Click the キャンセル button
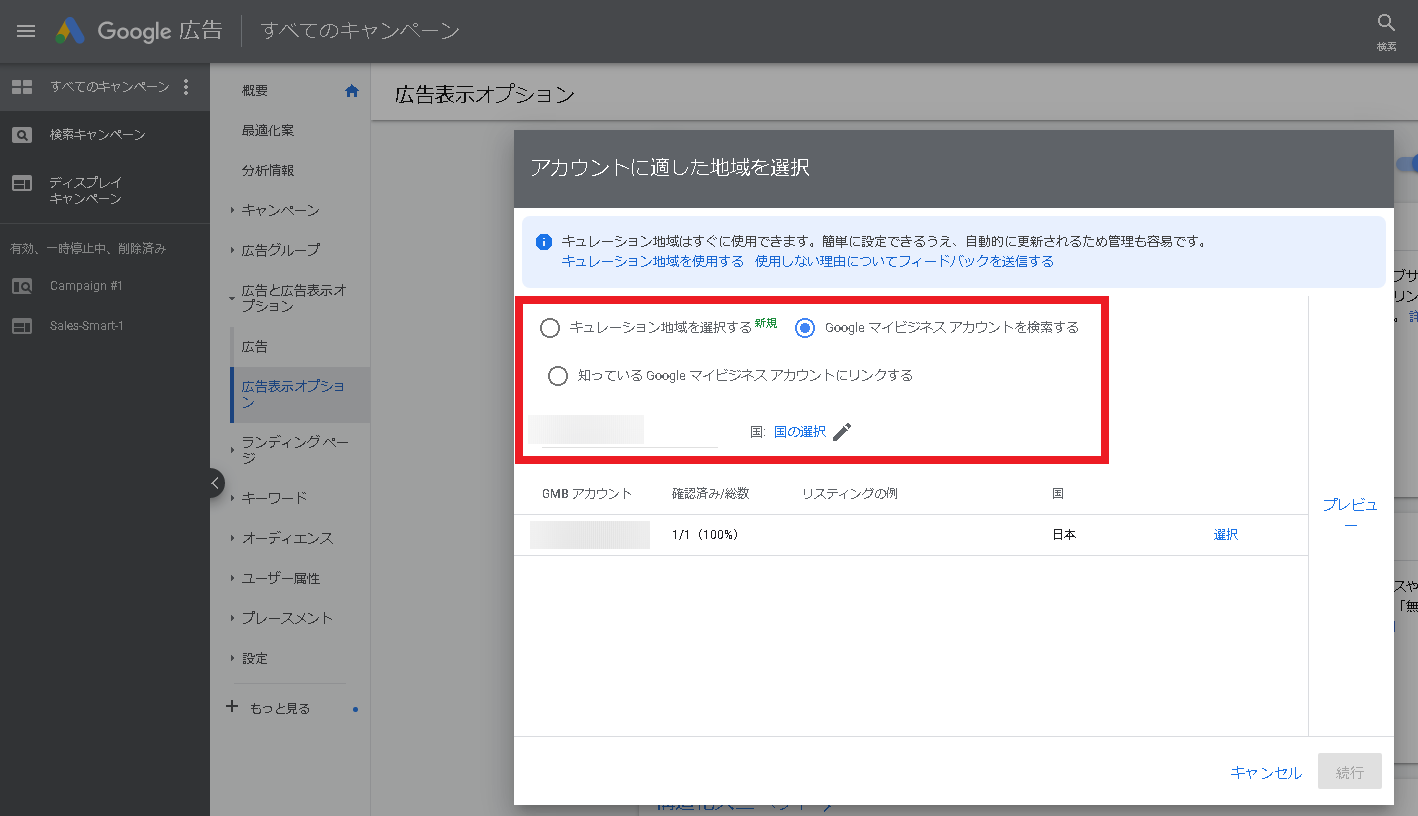 (1266, 772)
